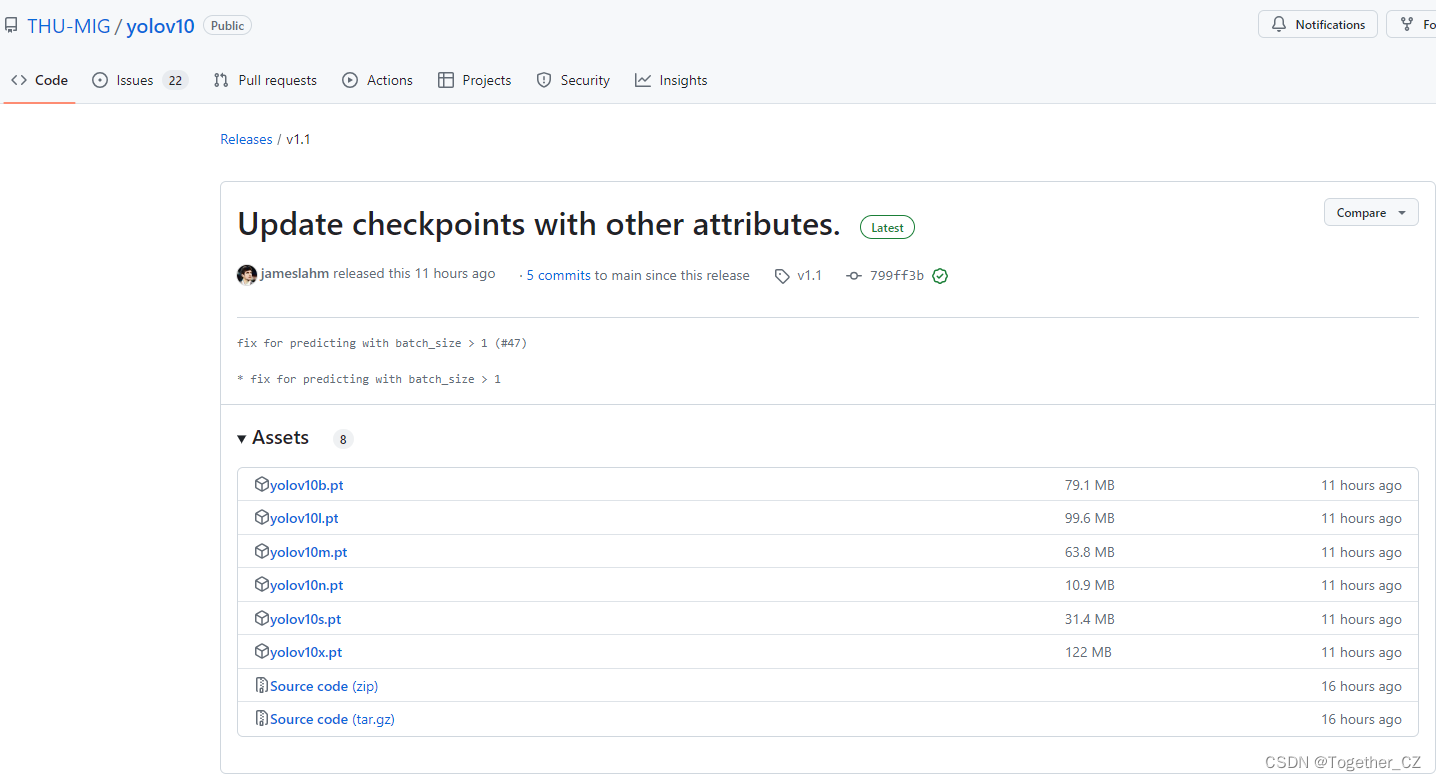This screenshot has height=781, width=1436.
Task: Download Source code (zip)
Action: pyautogui.click(x=324, y=686)
